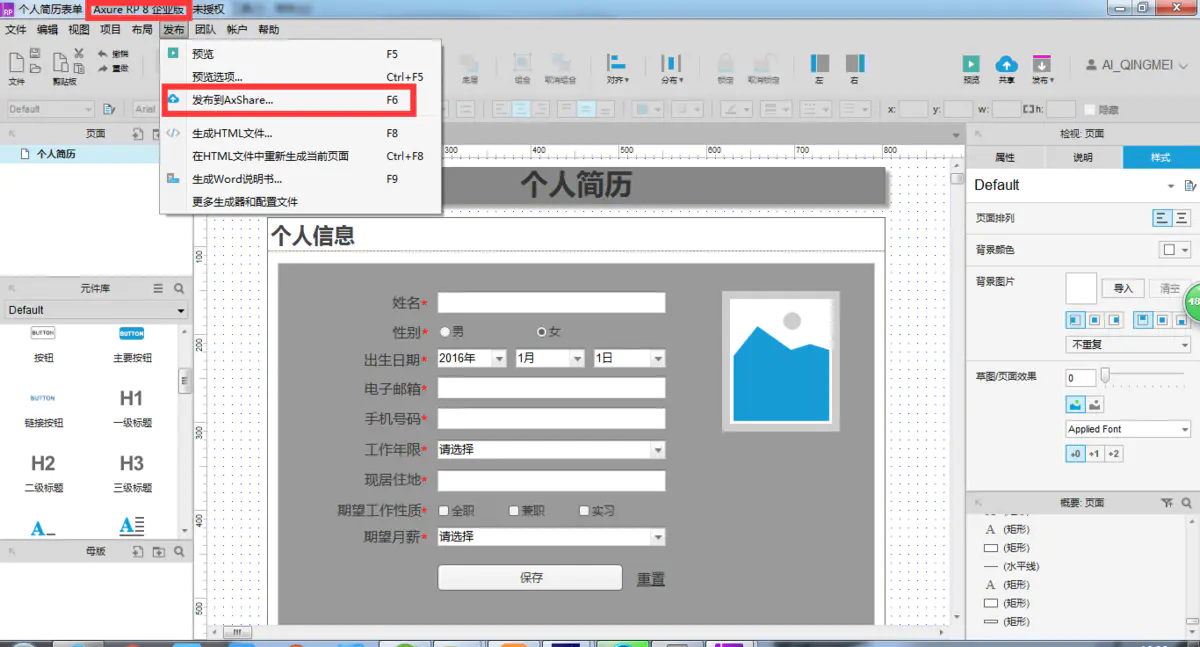
Task: Select the 男 radio button
Action: coord(445,331)
